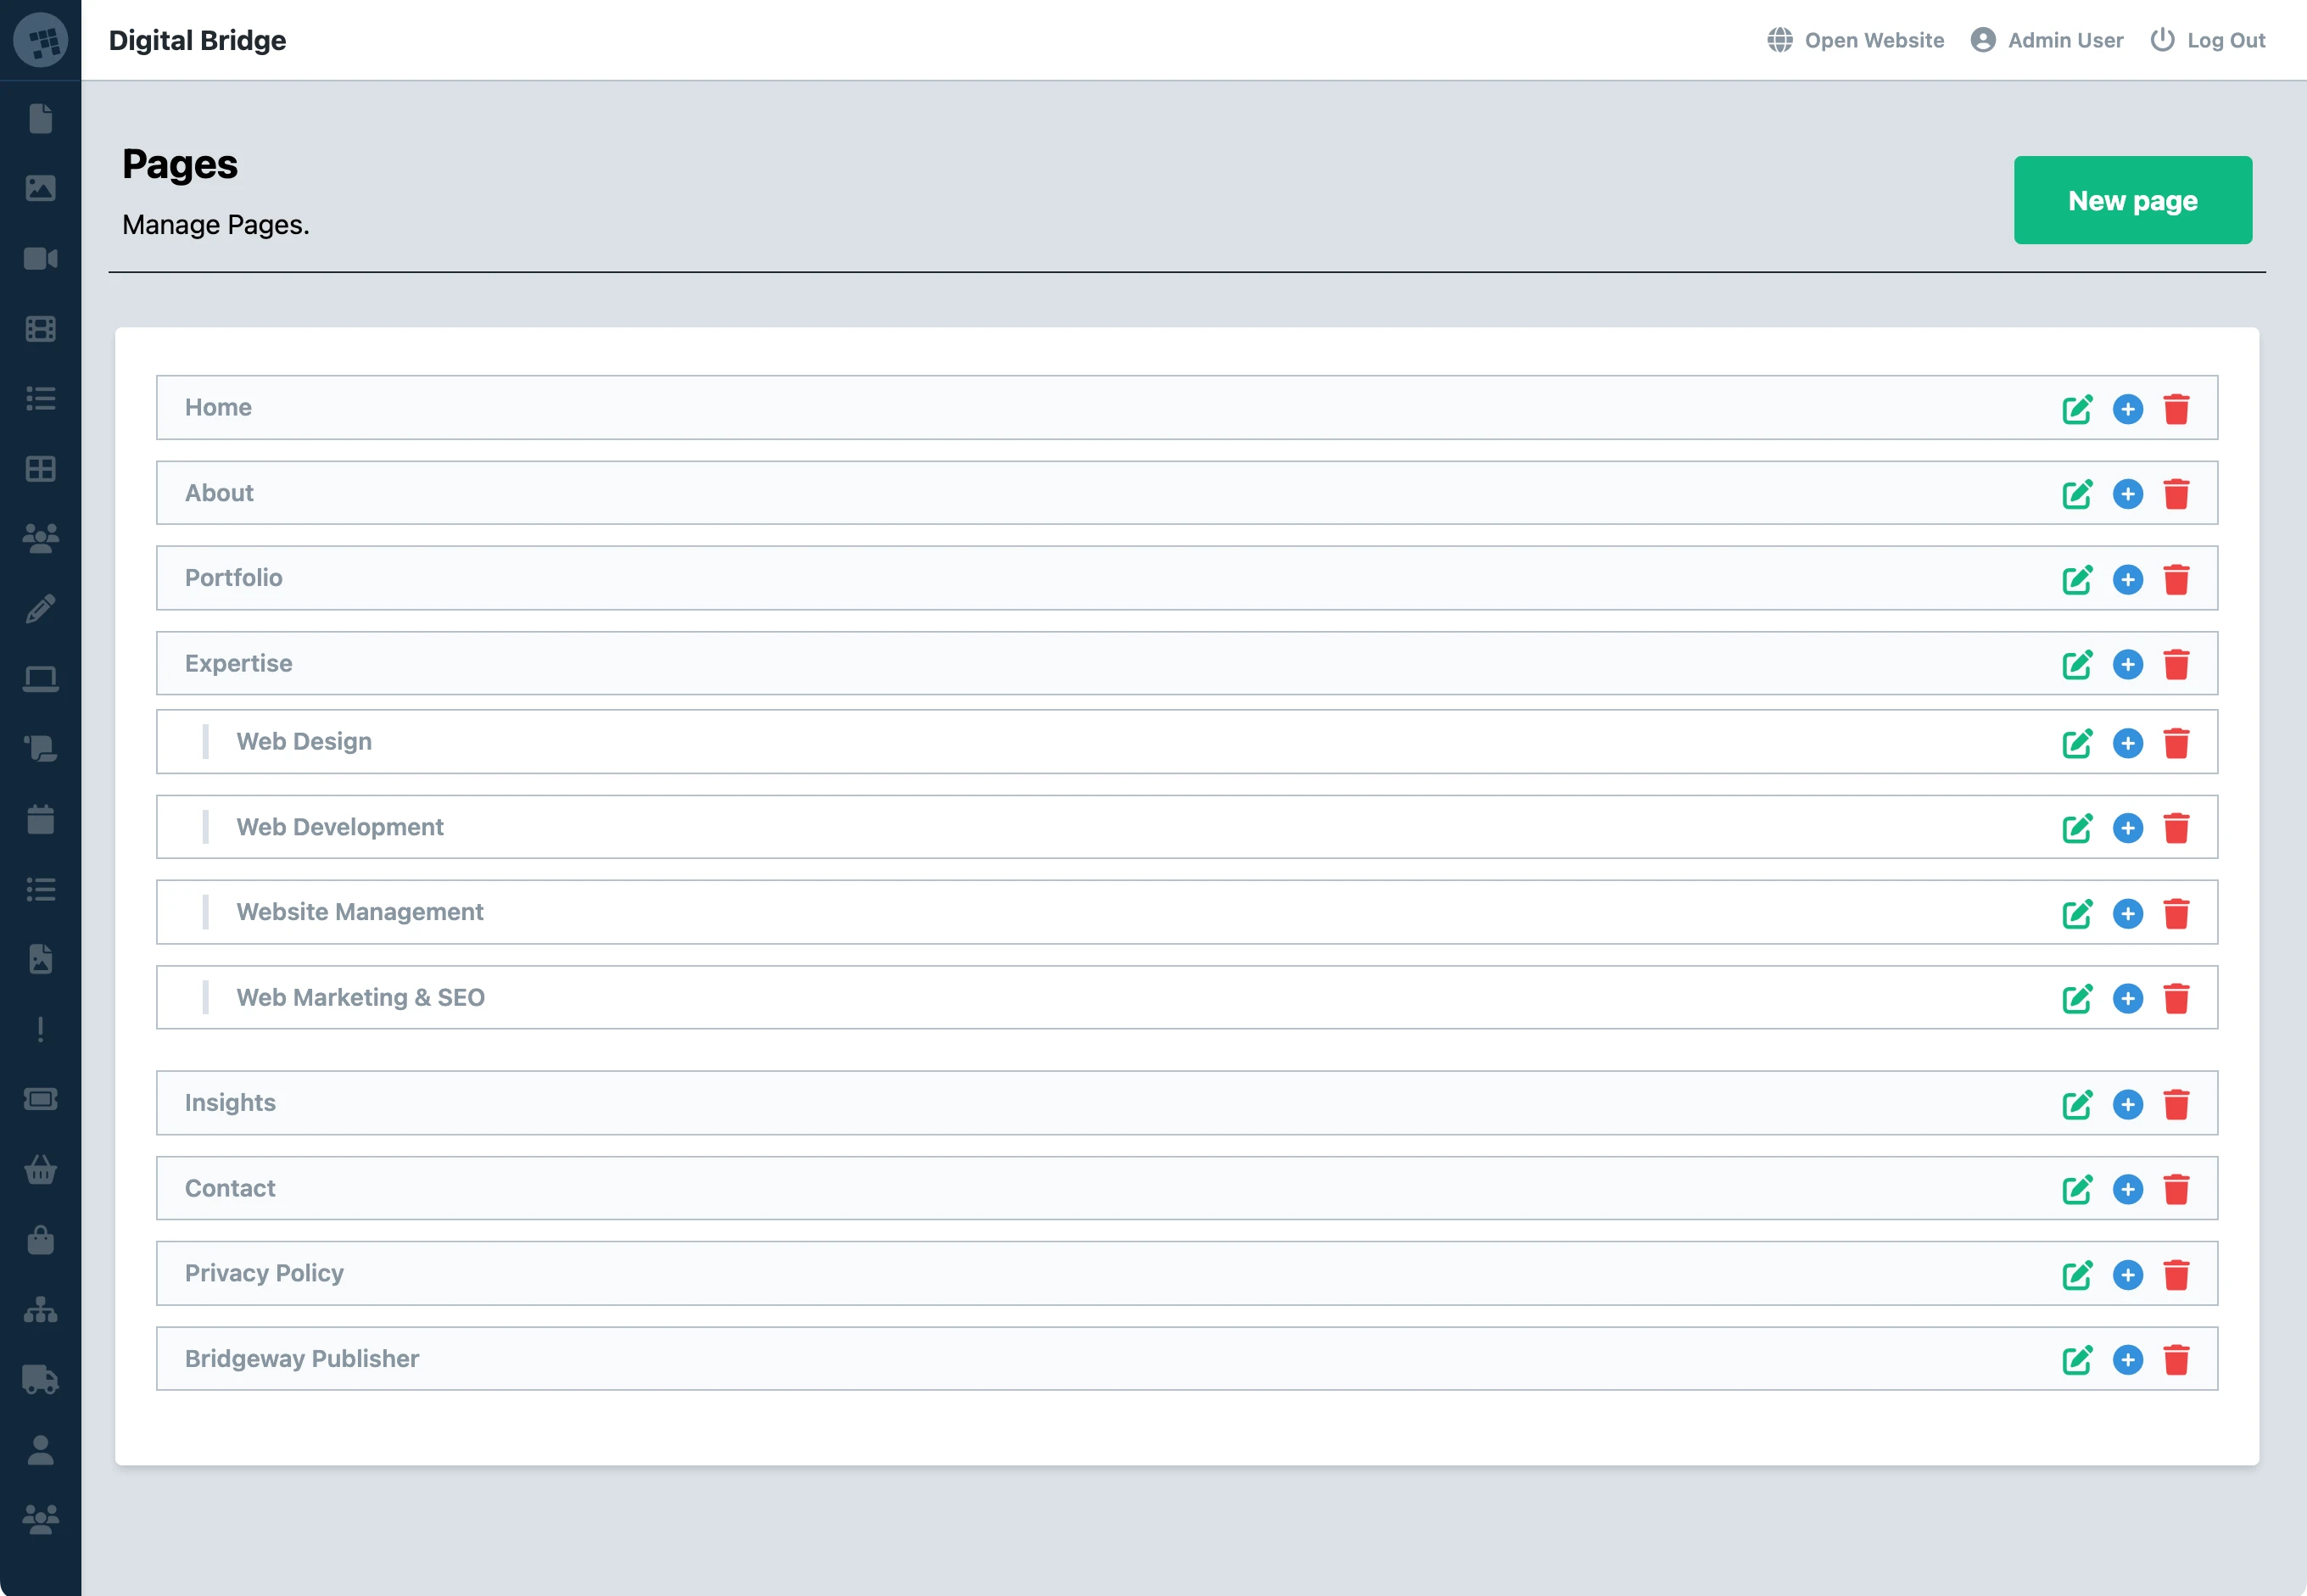
Task: Select the Web Development subpage row
Action: click(1186, 827)
